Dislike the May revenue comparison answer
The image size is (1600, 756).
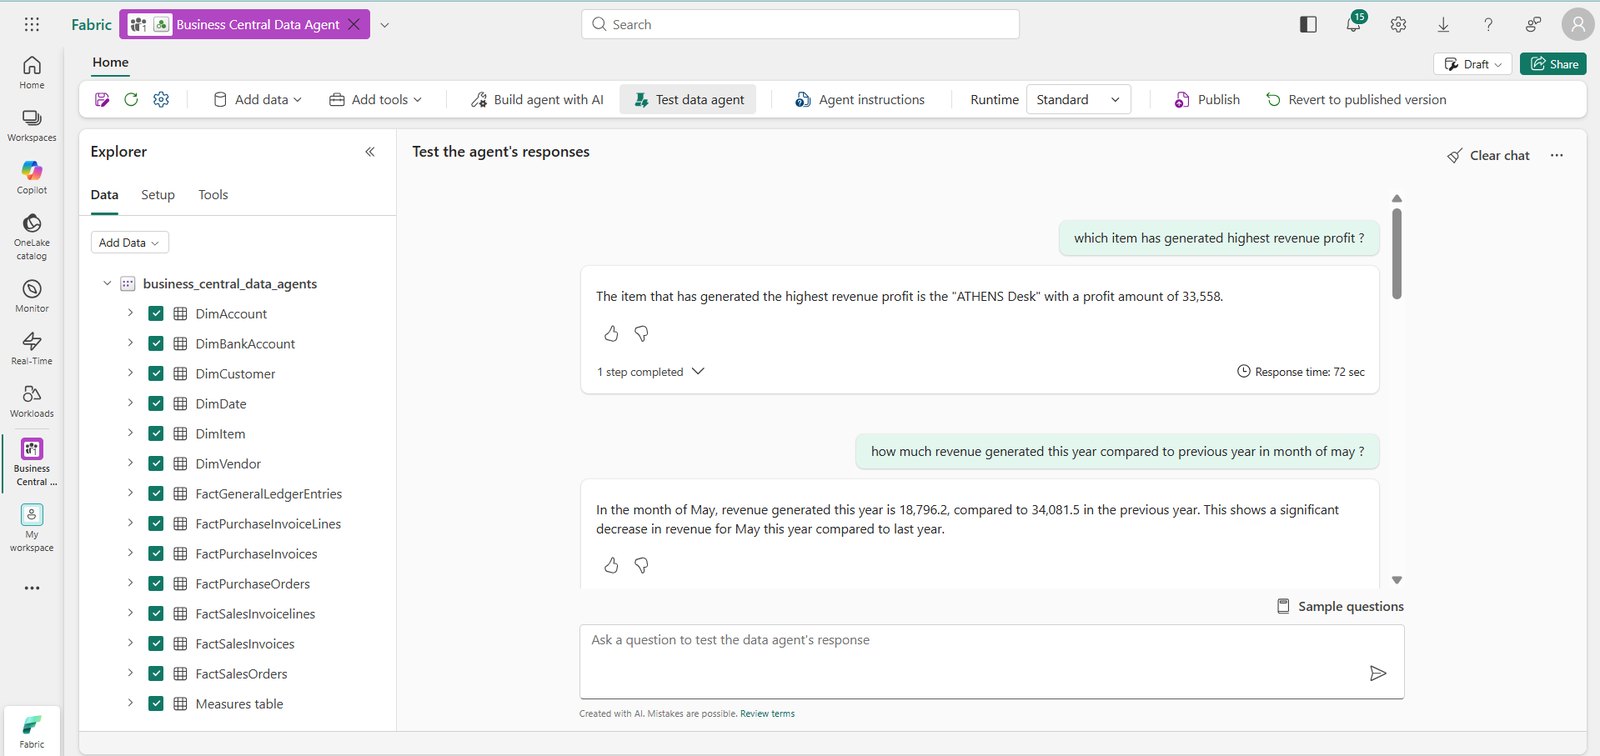(x=641, y=565)
